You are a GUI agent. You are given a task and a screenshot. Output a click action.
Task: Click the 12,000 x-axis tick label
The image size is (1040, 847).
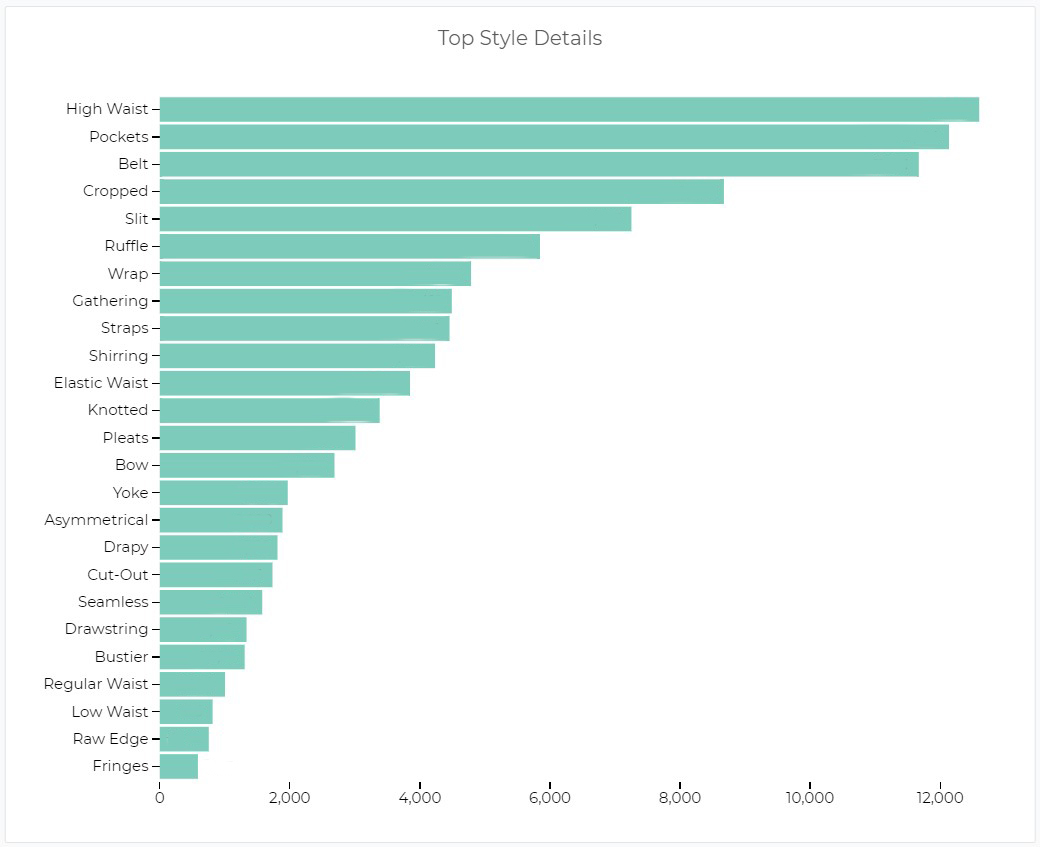click(939, 799)
